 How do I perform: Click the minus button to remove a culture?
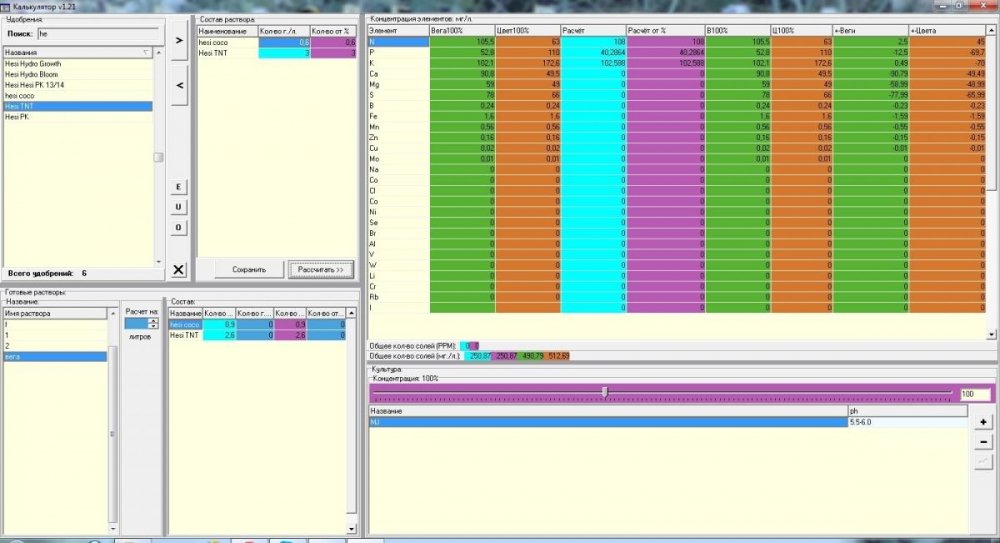coord(983,442)
